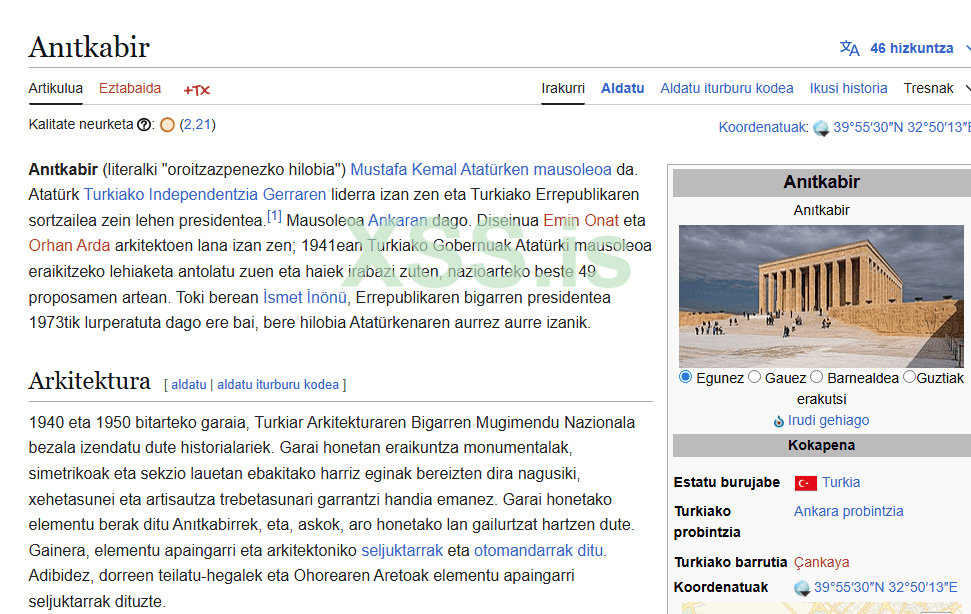Expand the Tresnak tools menu
Image resolution: width=971 pixels, height=614 pixels.
pos(935,88)
